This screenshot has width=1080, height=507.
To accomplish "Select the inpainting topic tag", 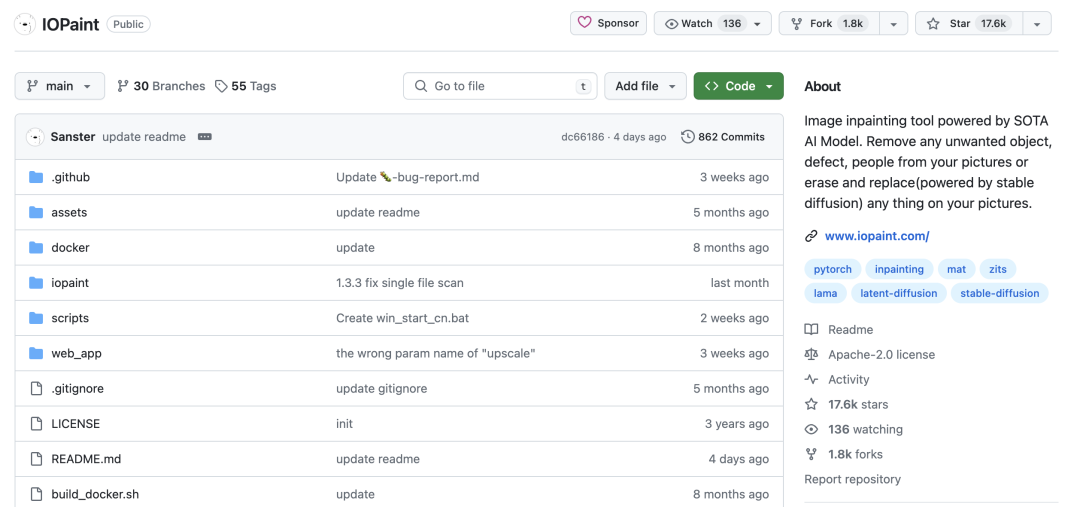I will [899, 269].
